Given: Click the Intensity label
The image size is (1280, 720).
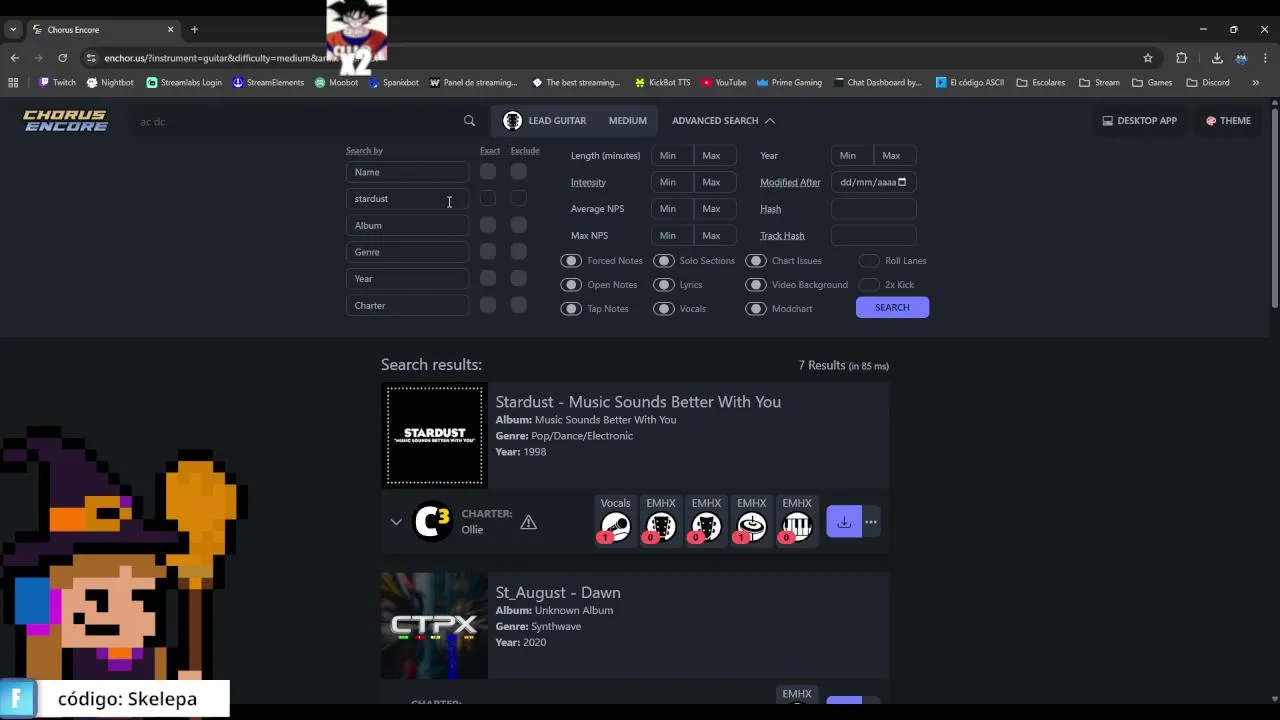Looking at the screenshot, I should 588,183.
